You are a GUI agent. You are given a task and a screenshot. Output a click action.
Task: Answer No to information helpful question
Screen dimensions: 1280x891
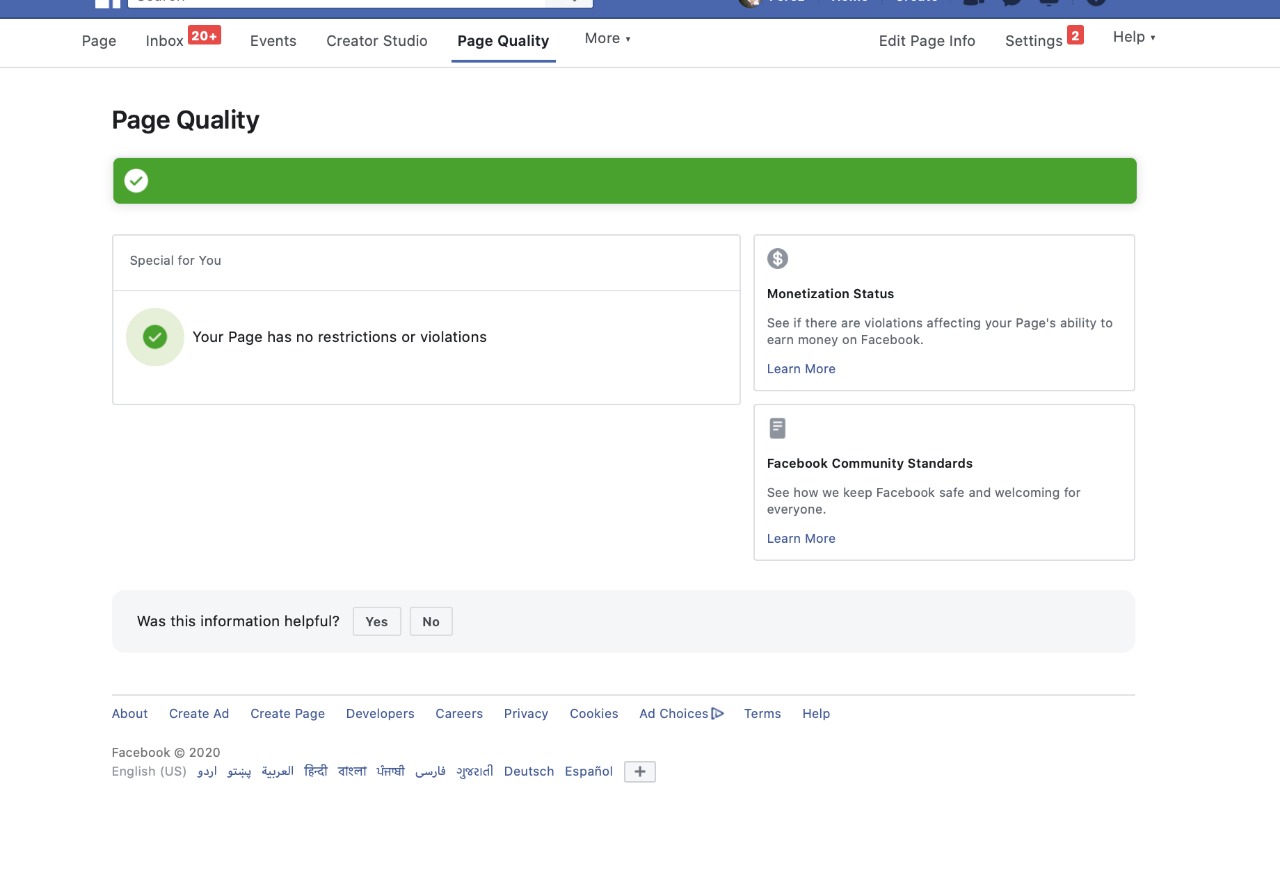[431, 621]
